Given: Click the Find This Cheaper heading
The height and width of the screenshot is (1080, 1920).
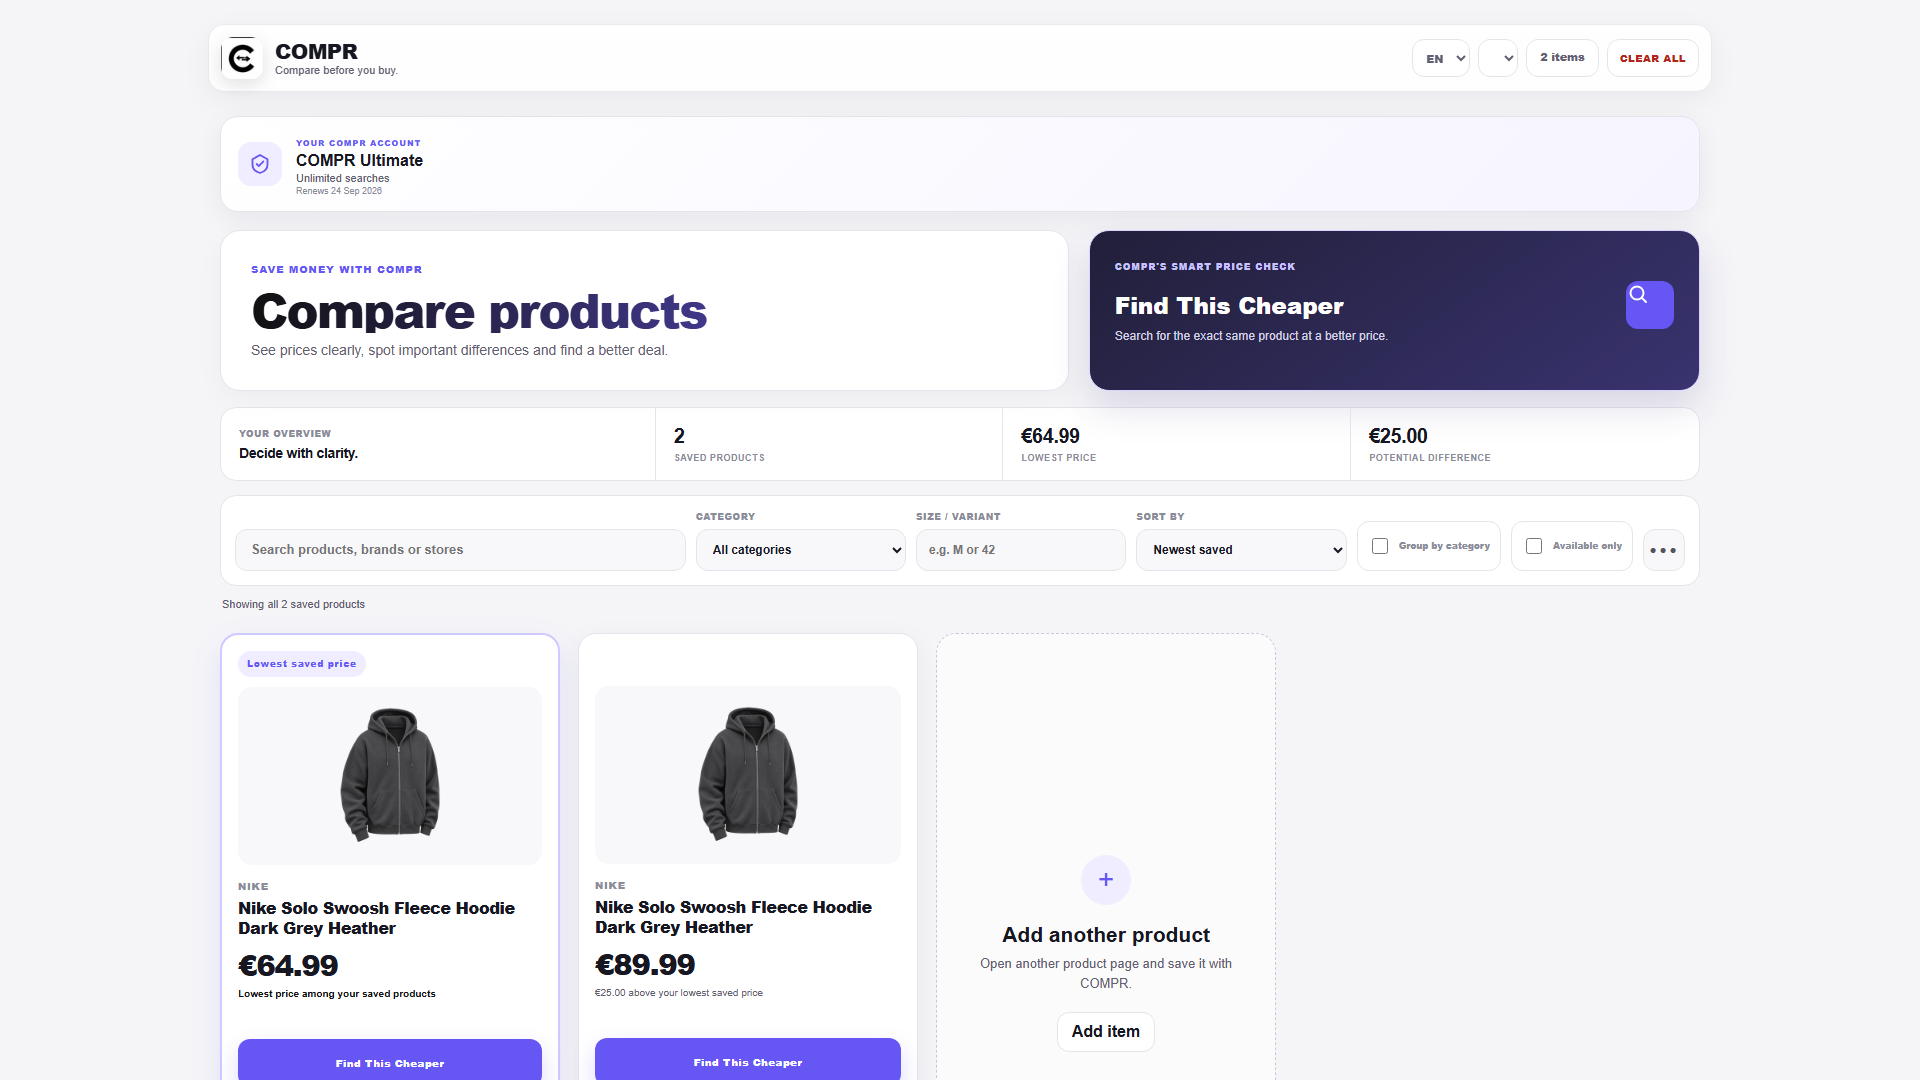Looking at the screenshot, I should point(1229,306).
